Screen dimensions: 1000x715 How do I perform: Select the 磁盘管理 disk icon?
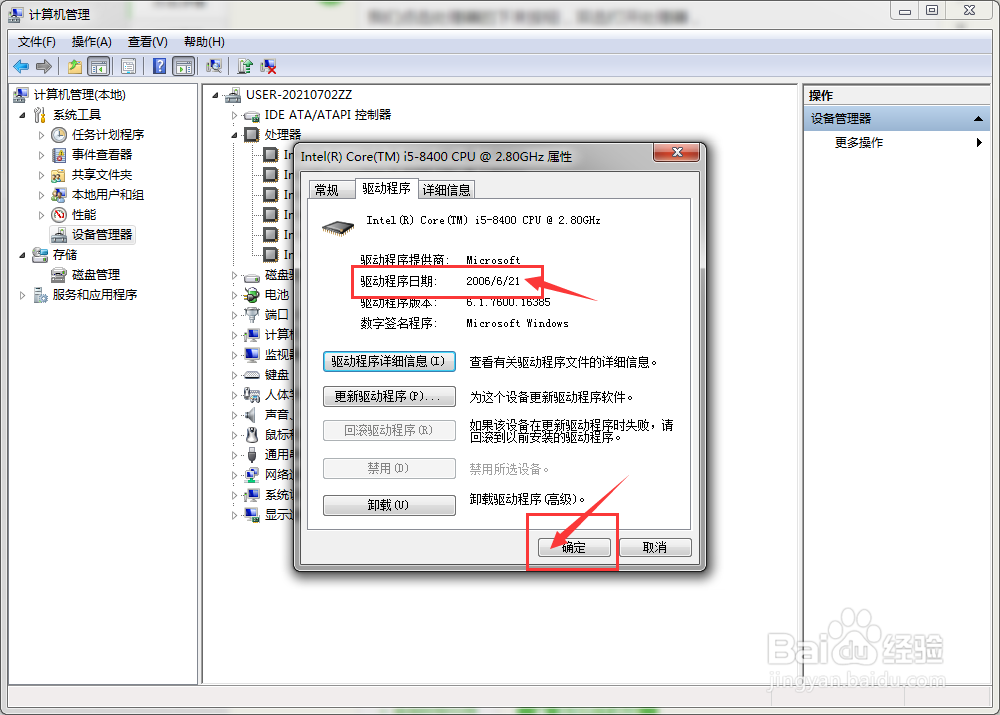[x=59, y=275]
